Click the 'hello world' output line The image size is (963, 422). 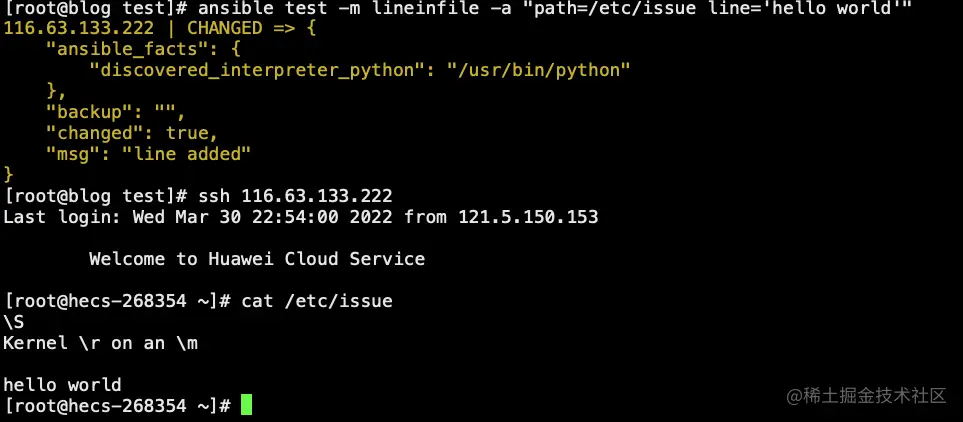(x=62, y=384)
